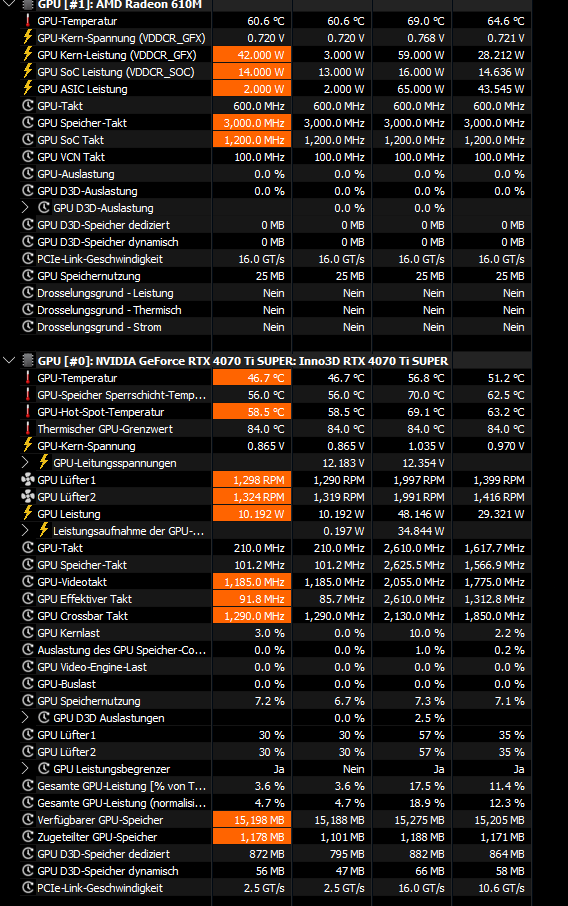Click the 1,298 RPM fan value
This screenshot has width=568, height=906.
(252, 480)
